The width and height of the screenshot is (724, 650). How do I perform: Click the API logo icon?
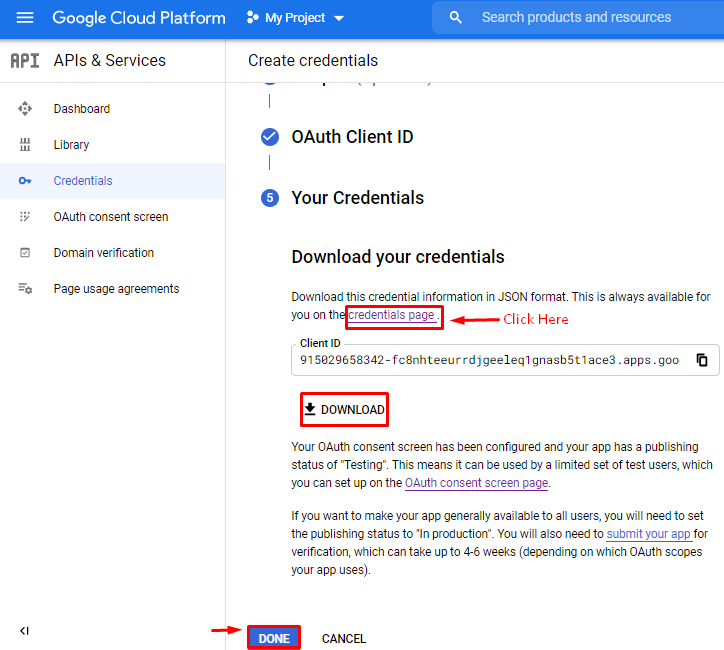coord(25,60)
